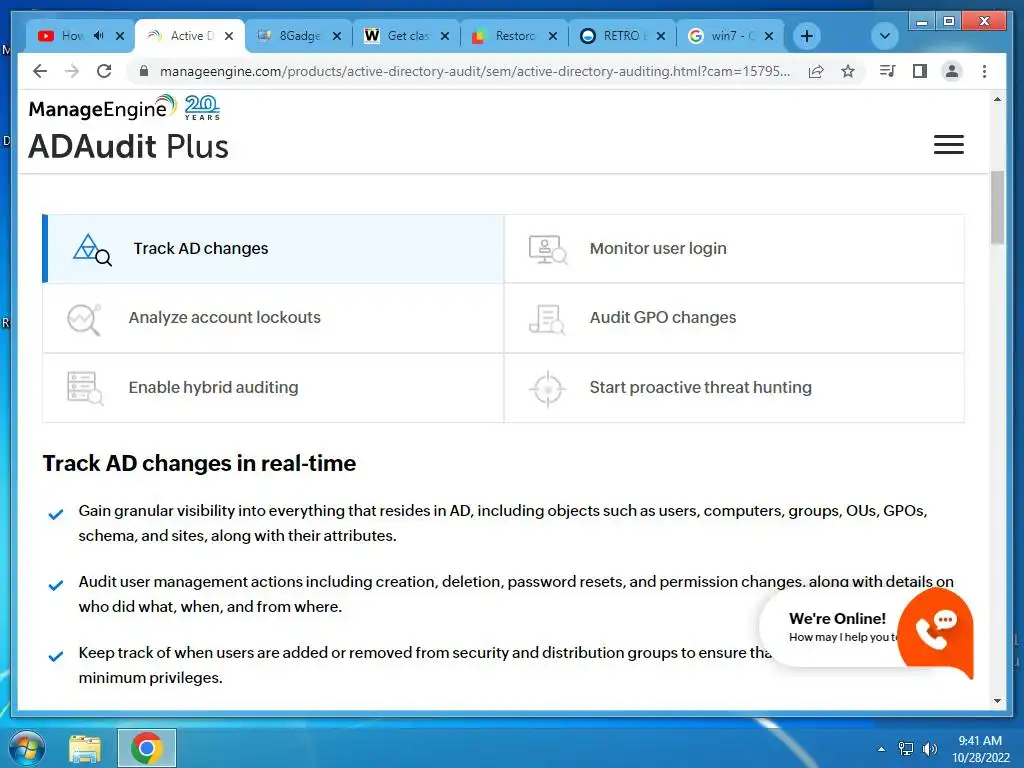Click the taskbar clock showing 9:41 AM
The height and width of the screenshot is (768, 1024).
[x=980, y=749]
